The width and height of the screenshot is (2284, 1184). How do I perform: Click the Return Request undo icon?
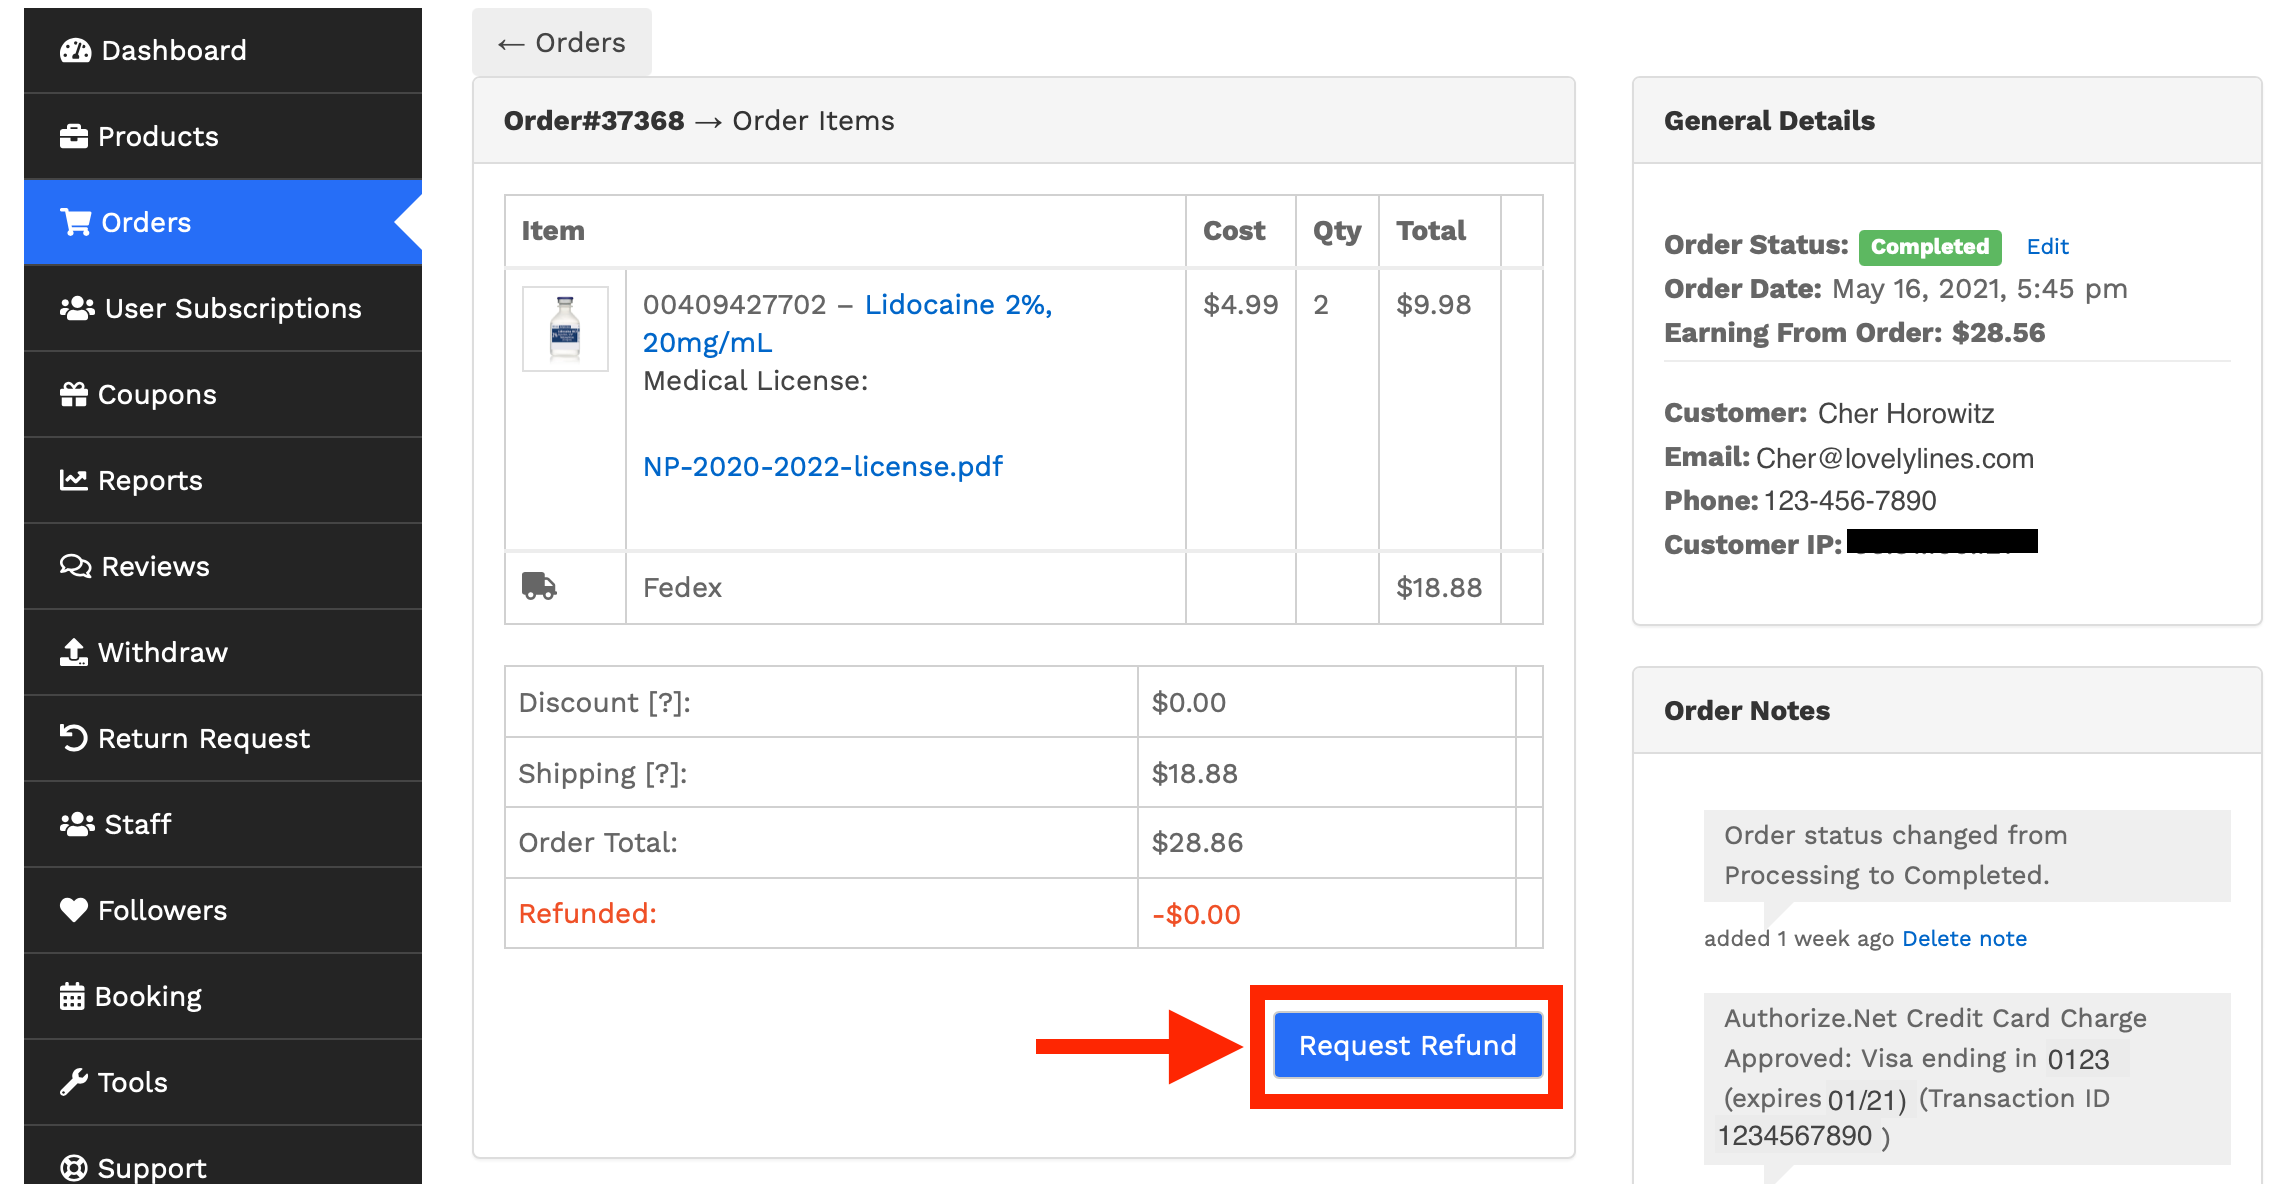click(74, 738)
